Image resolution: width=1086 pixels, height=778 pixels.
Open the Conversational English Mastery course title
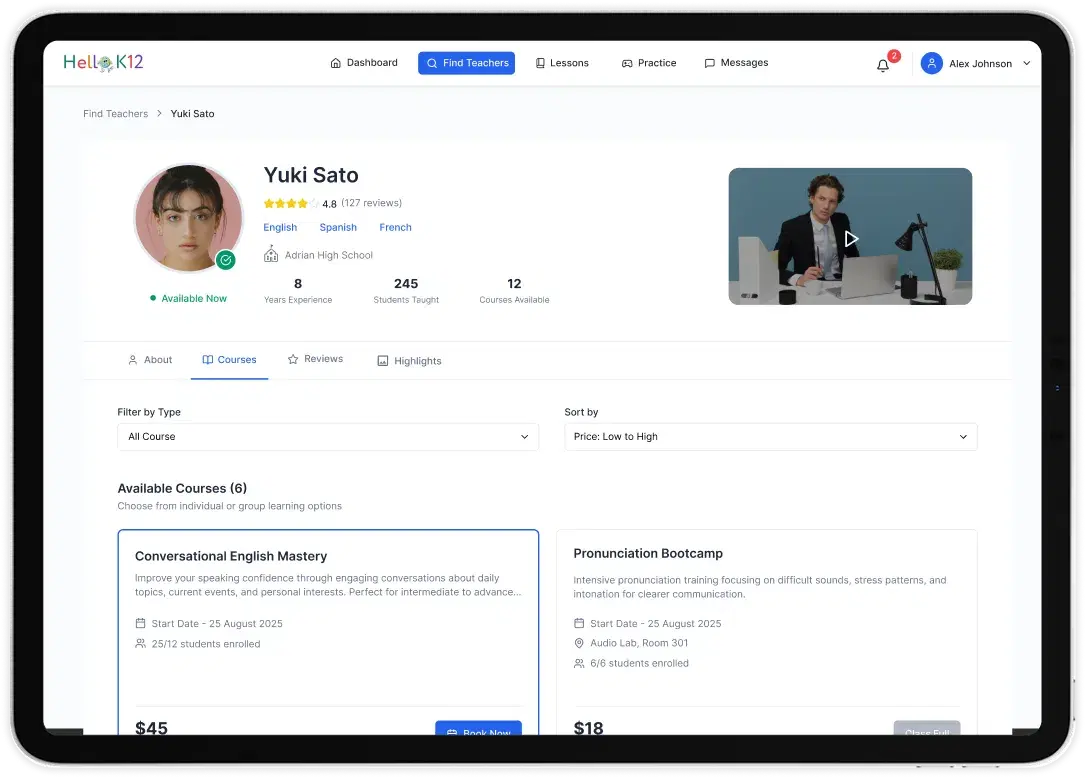click(231, 556)
